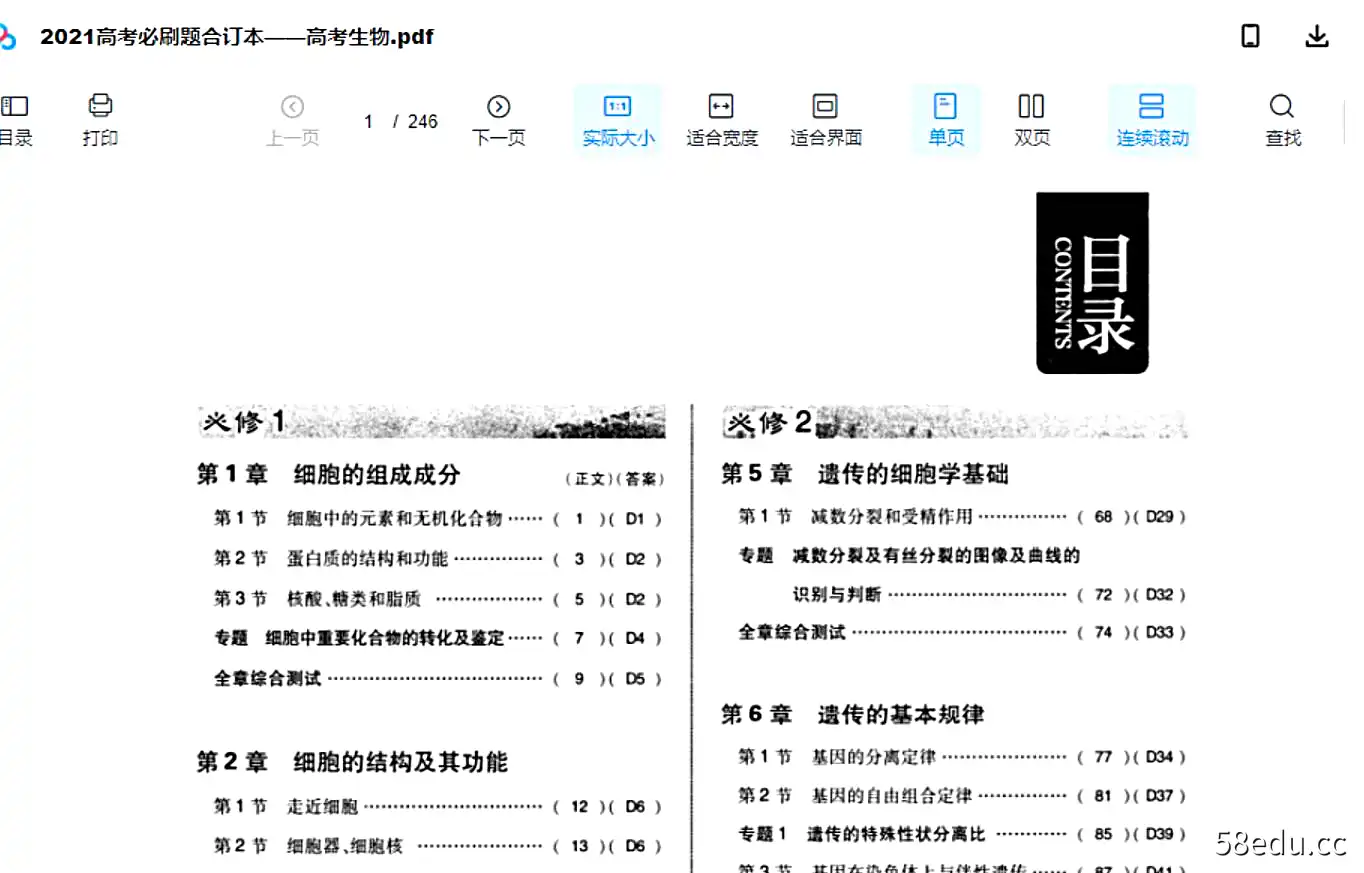Switch to 单页 single page mode

pyautogui.click(x=945, y=120)
